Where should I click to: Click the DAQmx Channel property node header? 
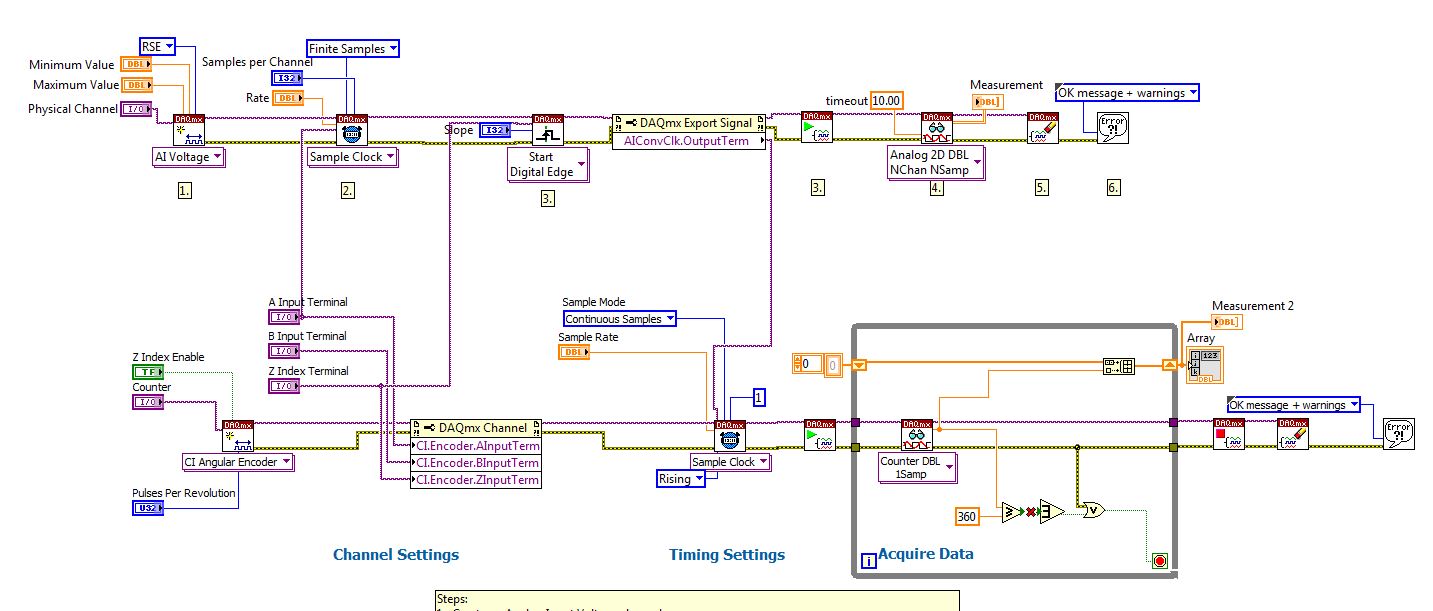point(476,427)
